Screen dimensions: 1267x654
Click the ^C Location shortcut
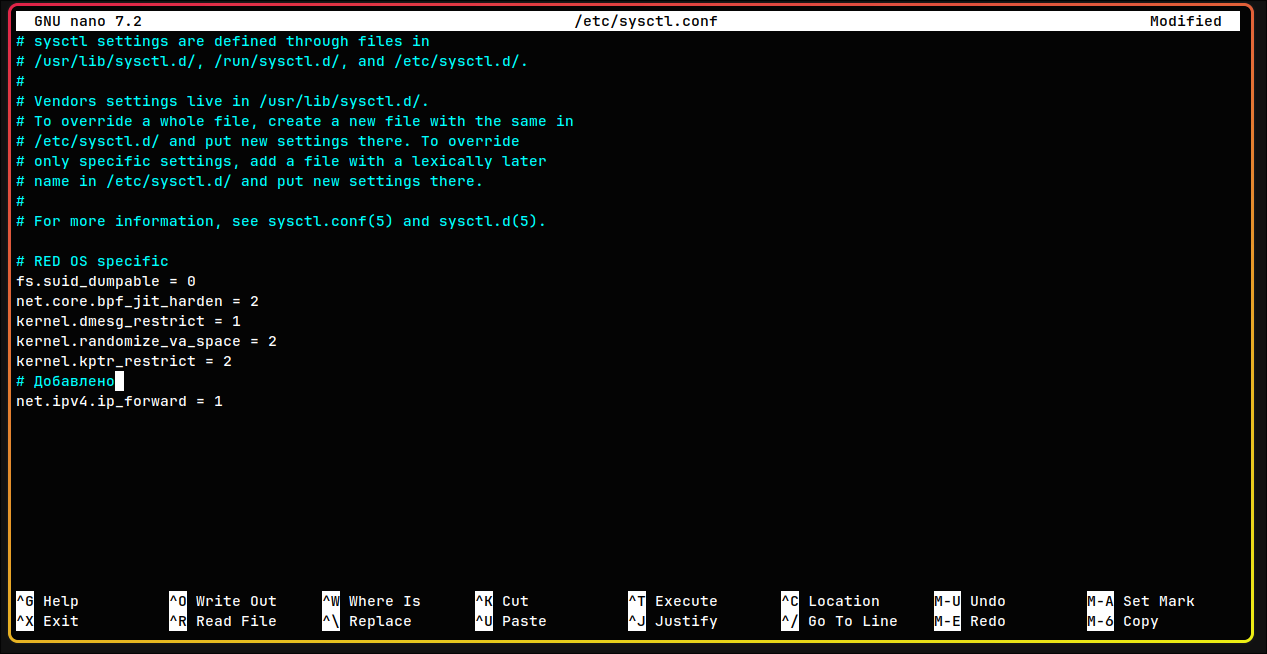[x=830, y=601]
